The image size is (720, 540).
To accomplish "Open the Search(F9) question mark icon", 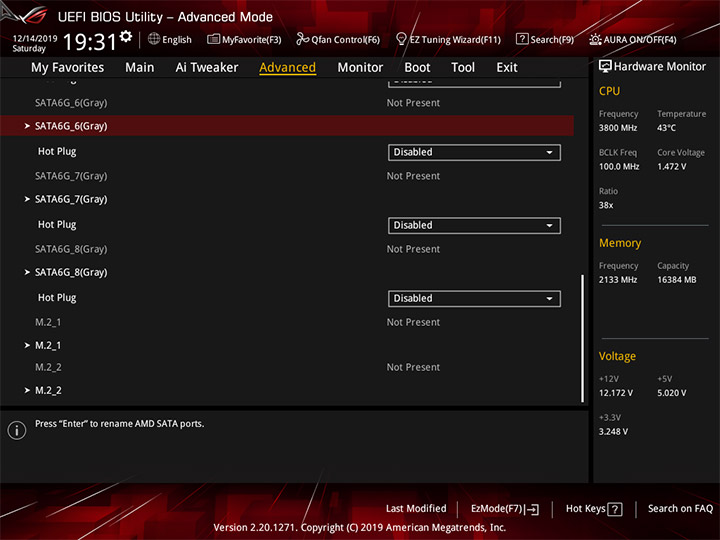I will 522,39.
